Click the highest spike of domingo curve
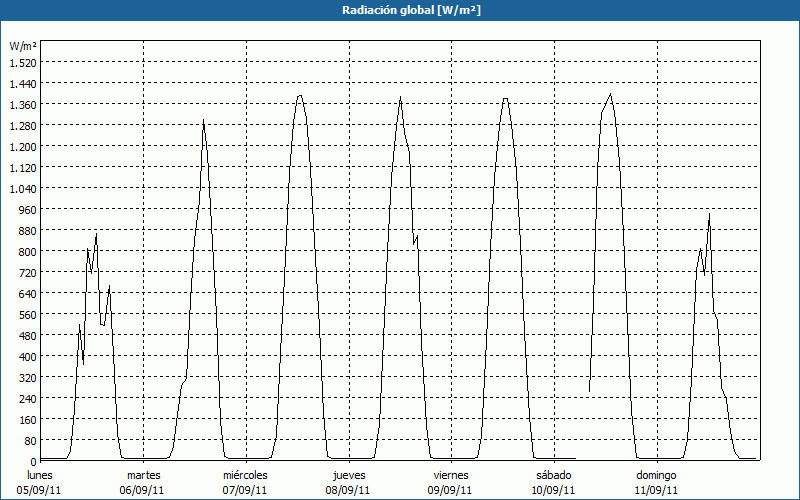The image size is (800, 500). (709, 215)
